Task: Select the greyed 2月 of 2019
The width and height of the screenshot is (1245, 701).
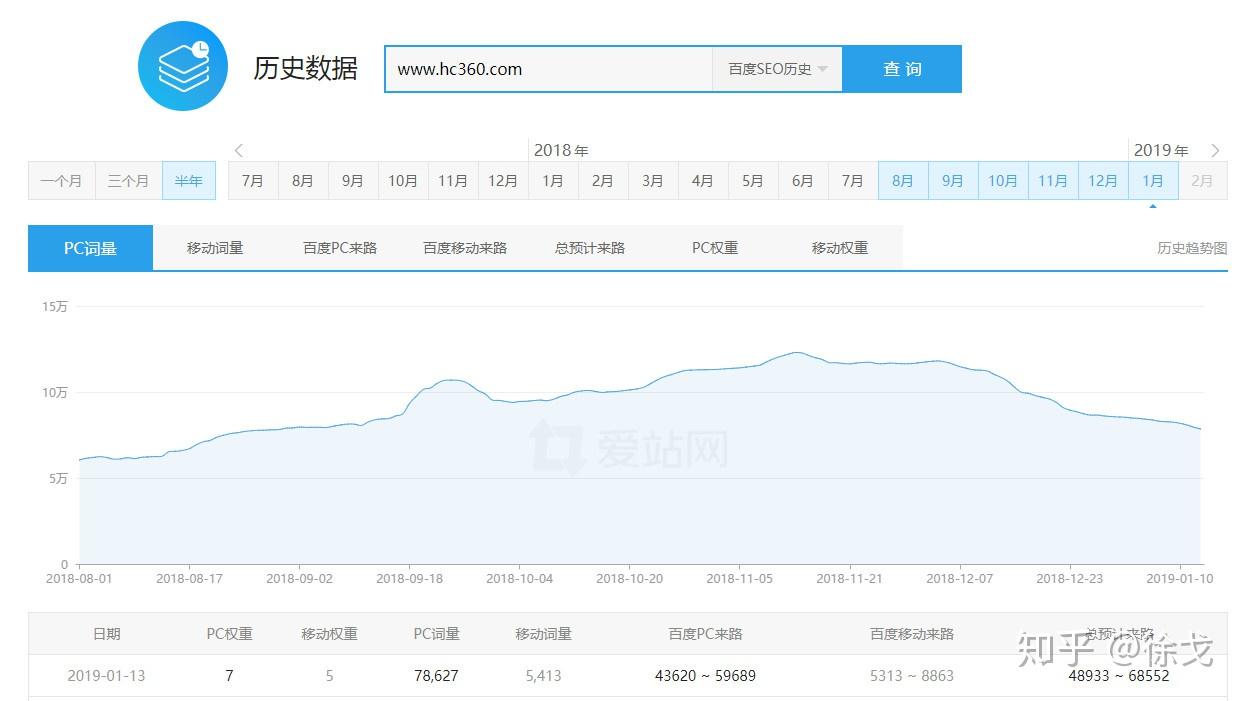Action: [1203, 181]
